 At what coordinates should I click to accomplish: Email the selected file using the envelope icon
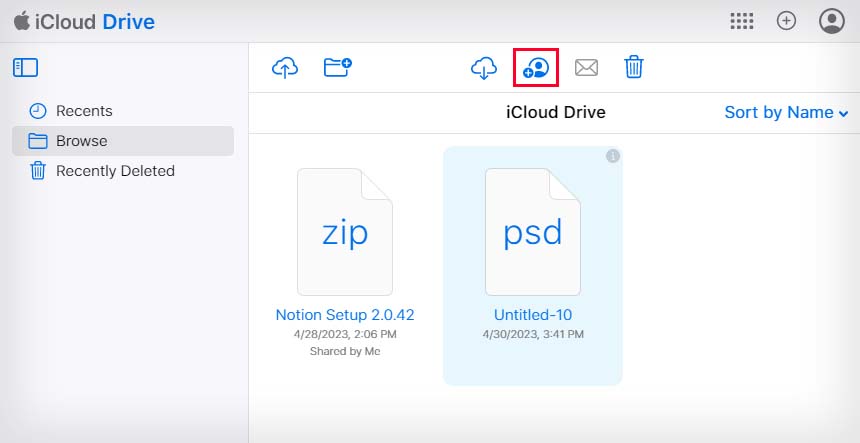click(x=586, y=68)
